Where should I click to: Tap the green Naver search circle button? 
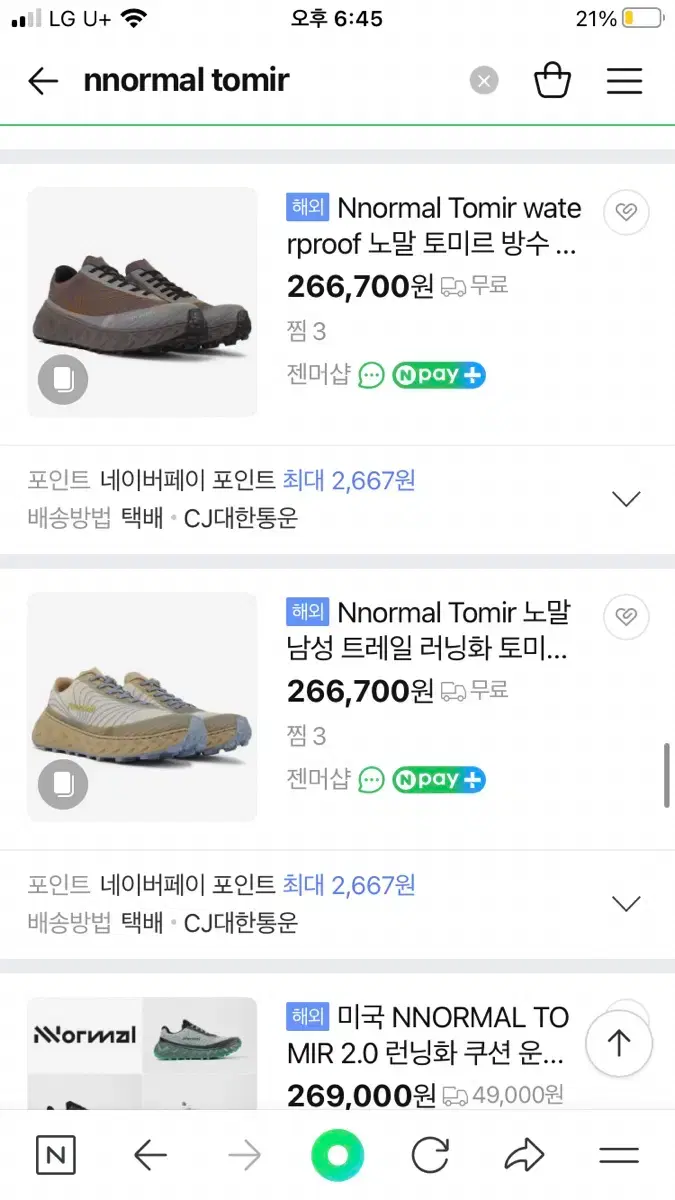coord(338,1156)
